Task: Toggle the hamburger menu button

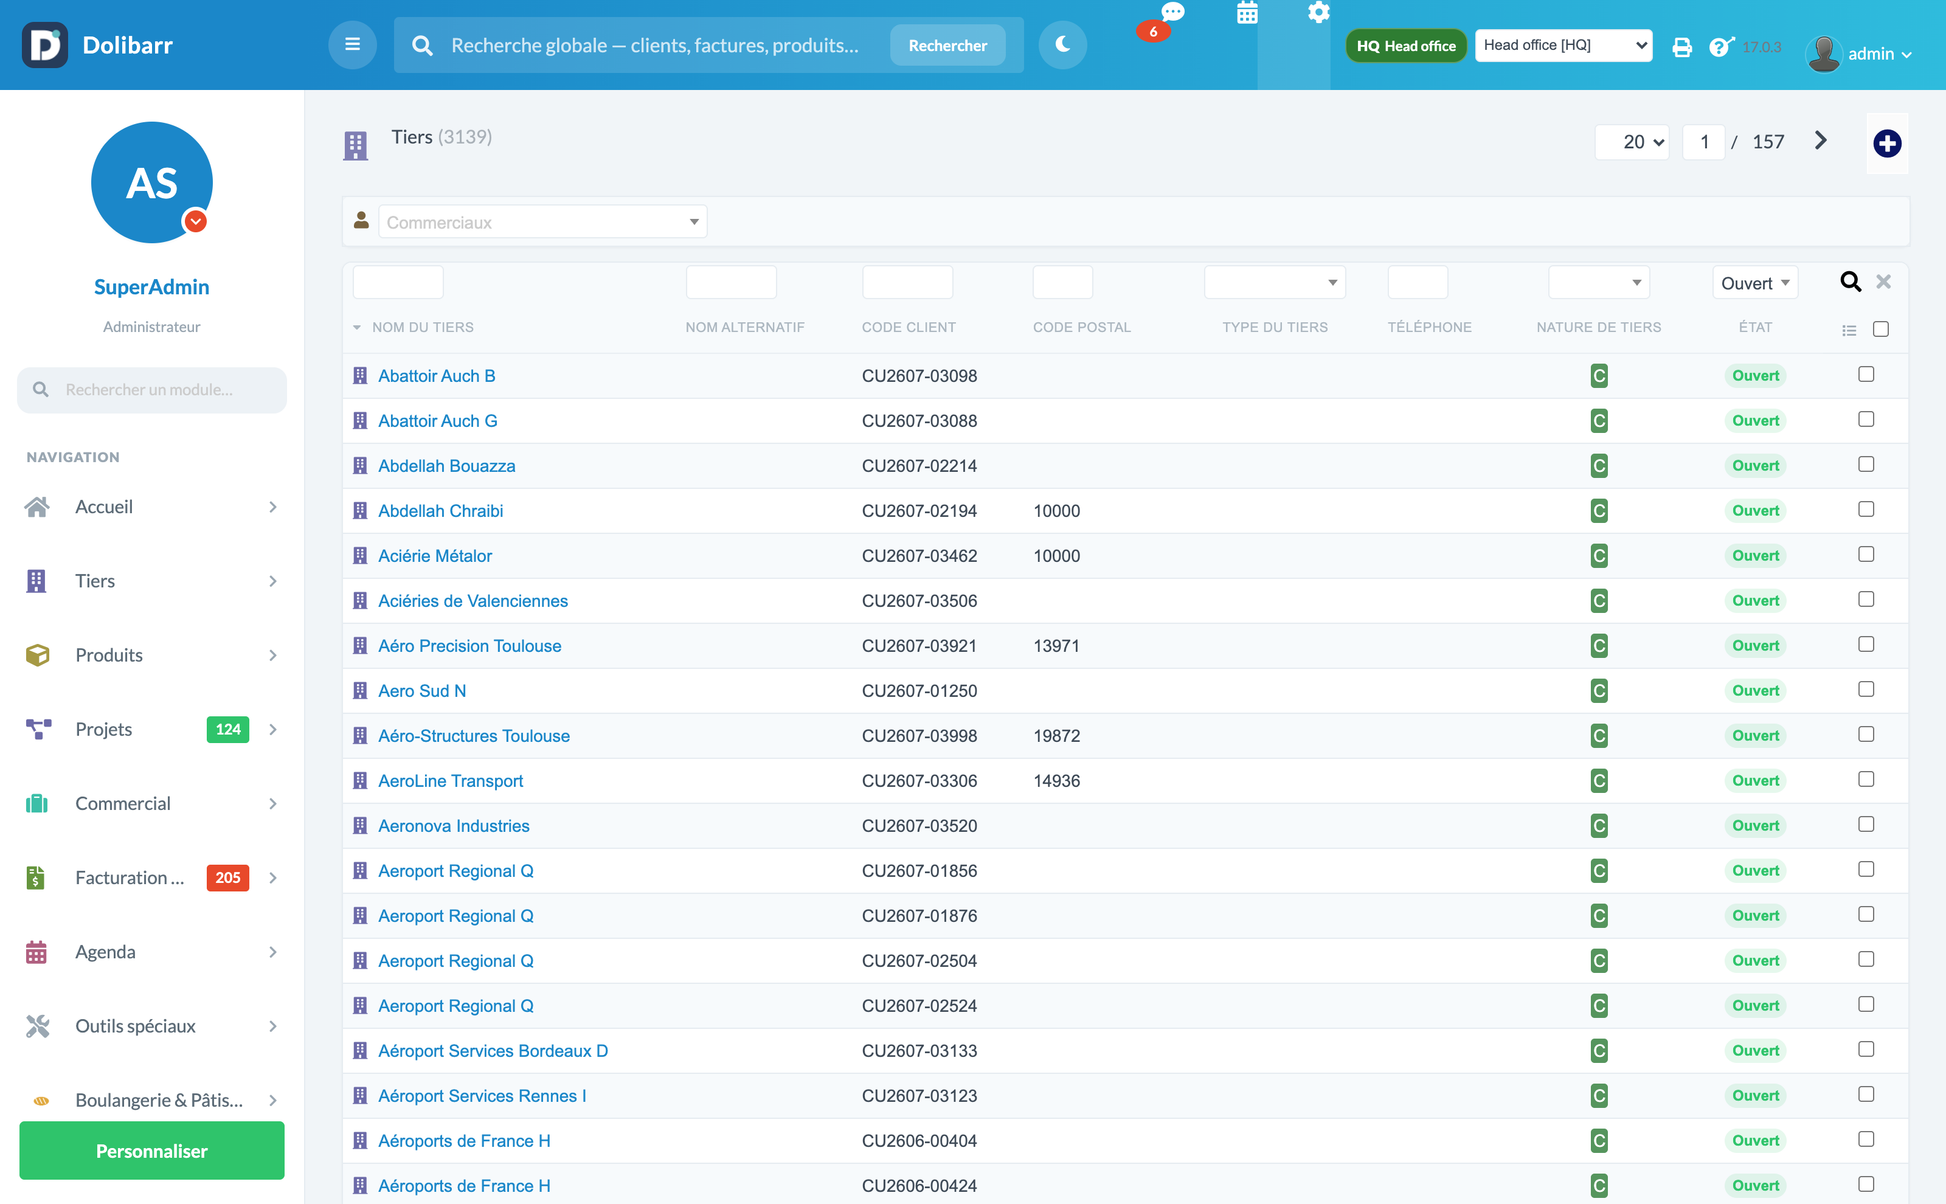Action: [352, 45]
